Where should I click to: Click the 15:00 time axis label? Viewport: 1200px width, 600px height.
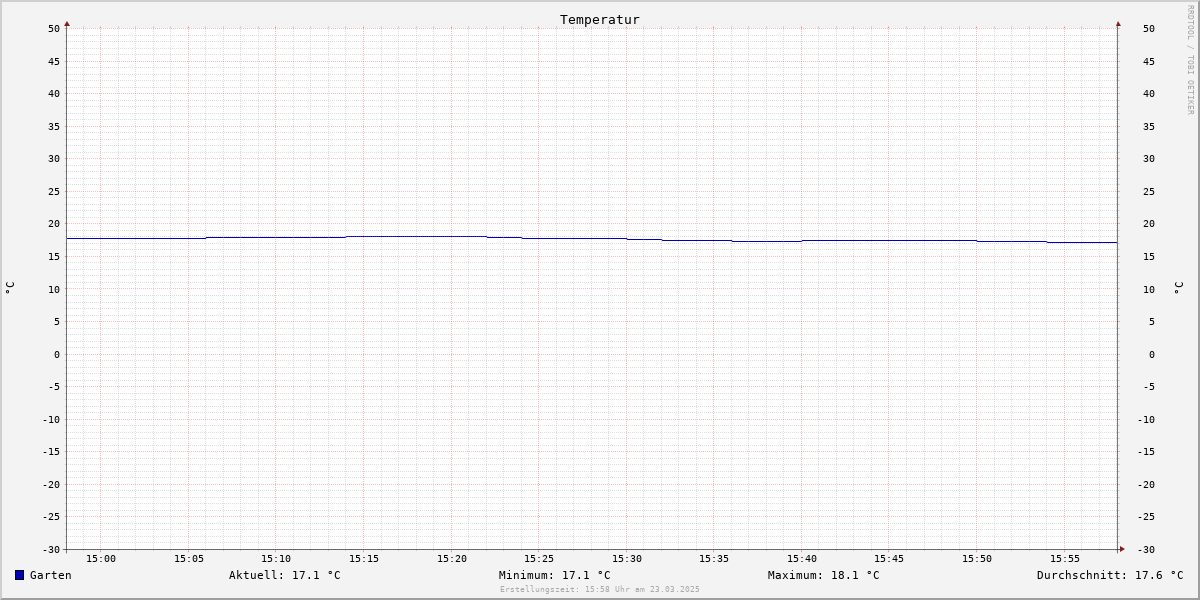point(101,558)
